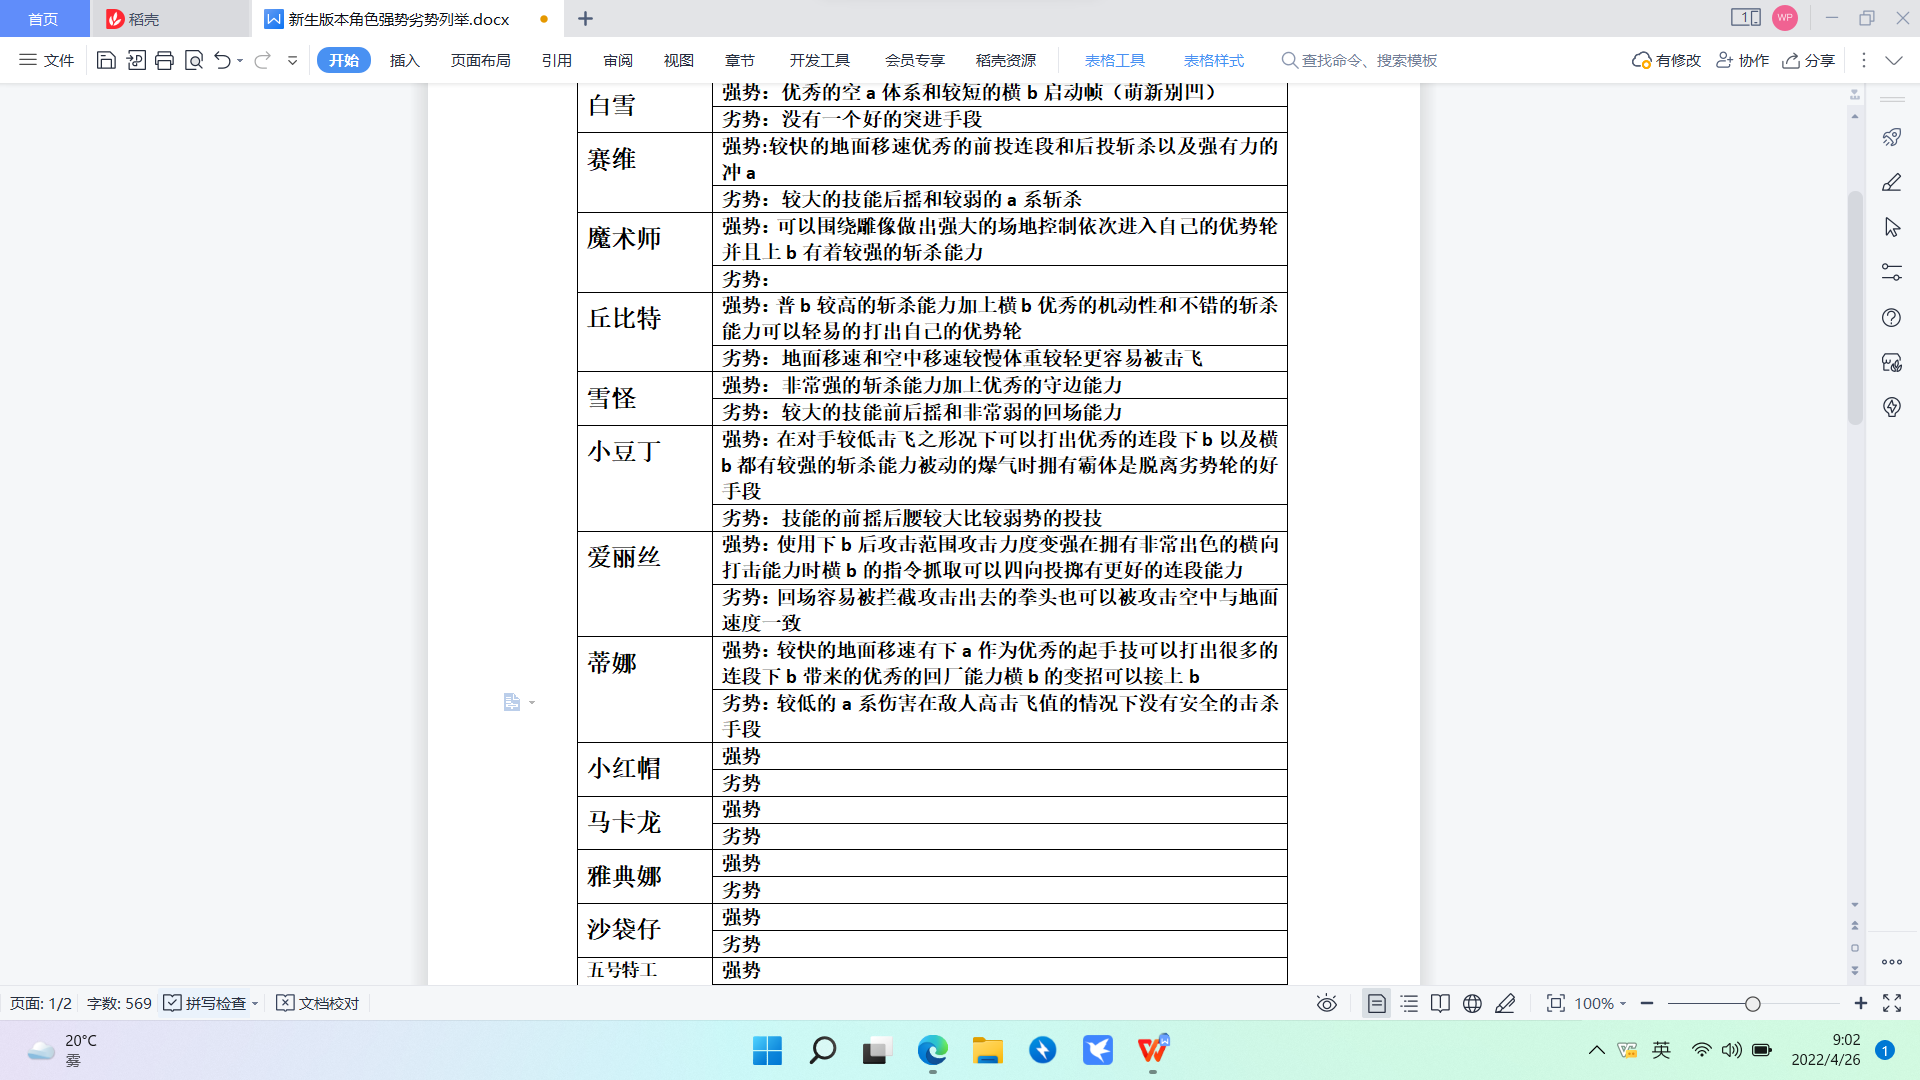Viewport: 1920px width, 1080px height.
Task: Open a new document tab with plus
Action: [586, 19]
